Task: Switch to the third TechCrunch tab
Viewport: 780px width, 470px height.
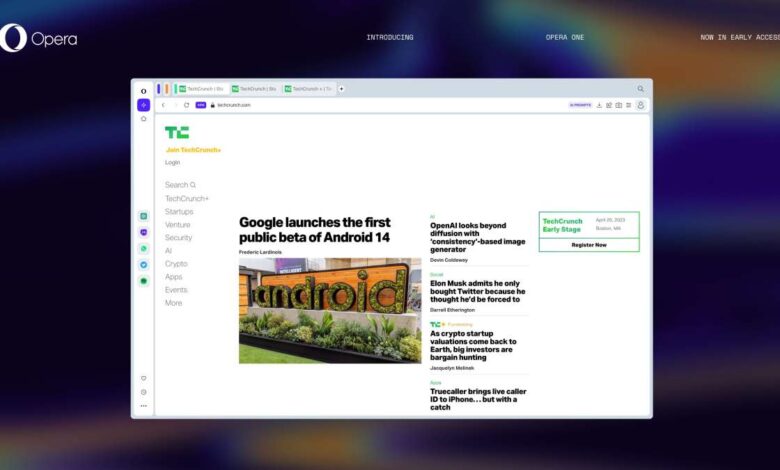Action: (x=308, y=89)
